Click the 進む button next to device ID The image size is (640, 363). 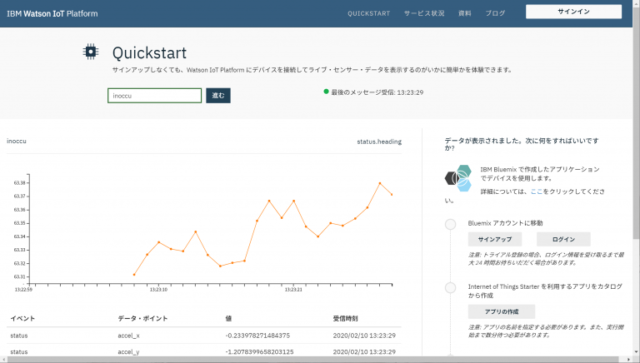point(218,96)
